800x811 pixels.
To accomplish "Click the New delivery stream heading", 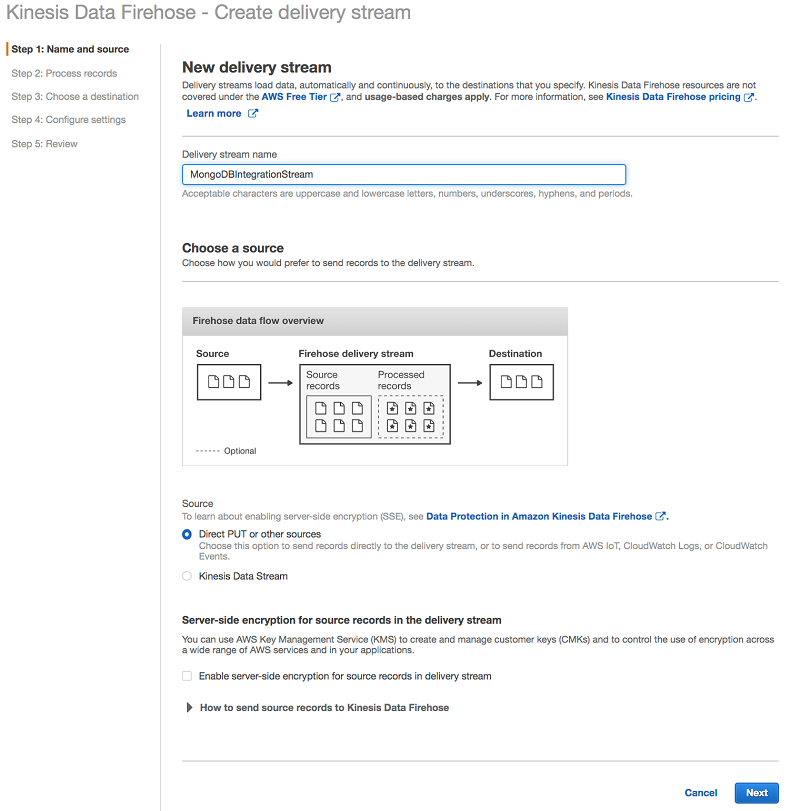I will [x=256, y=67].
